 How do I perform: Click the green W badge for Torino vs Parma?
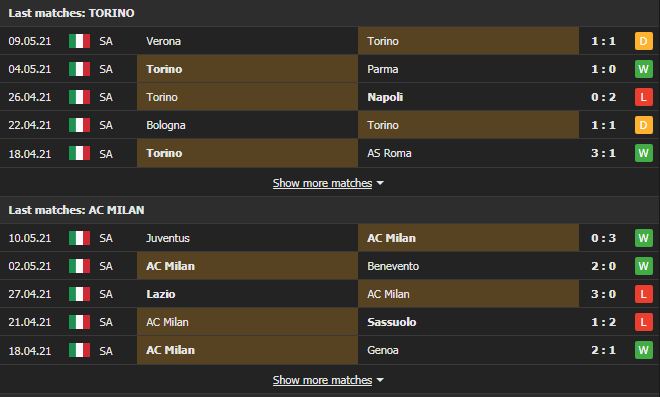pyautogui.click(x=644, y=69)
